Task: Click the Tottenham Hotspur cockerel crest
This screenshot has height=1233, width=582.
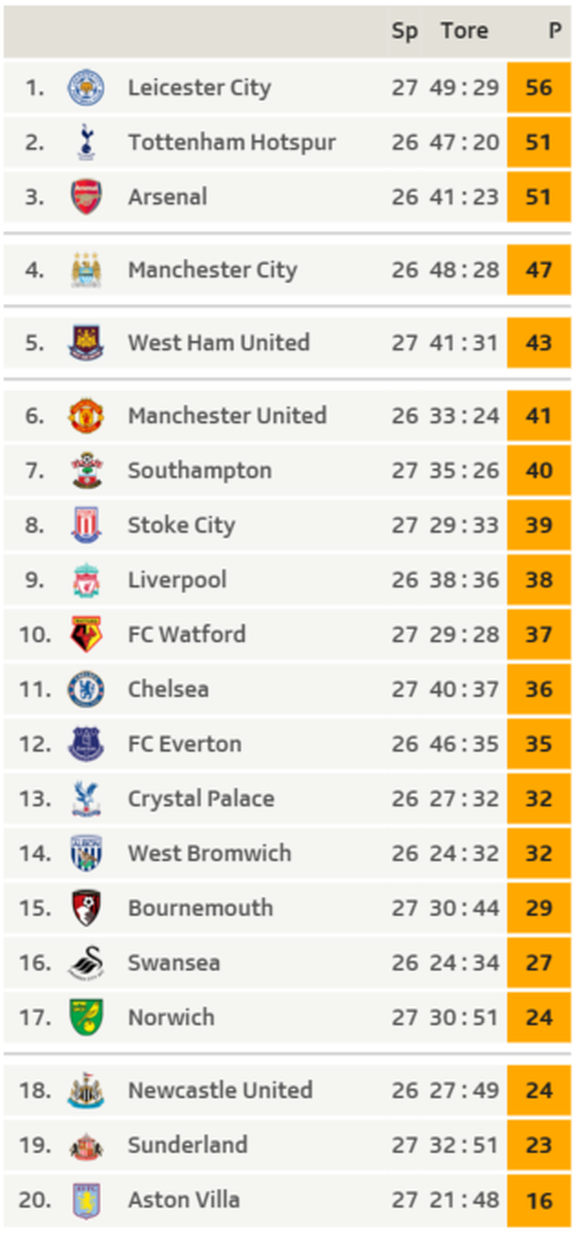Action: [86, 142]
